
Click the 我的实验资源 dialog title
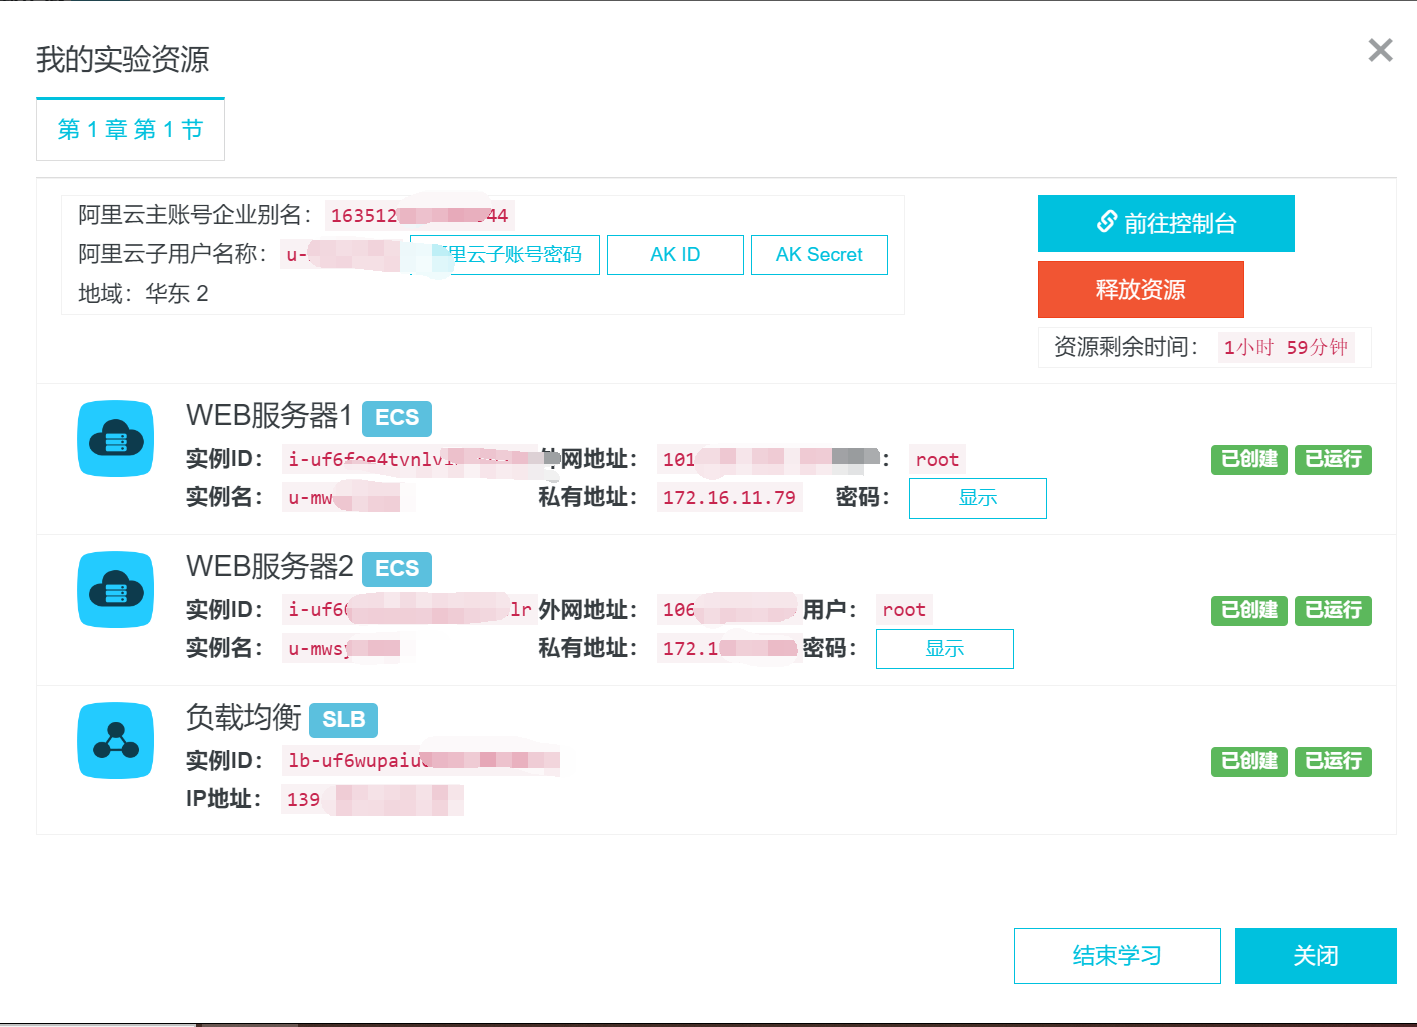coord(123,60)
